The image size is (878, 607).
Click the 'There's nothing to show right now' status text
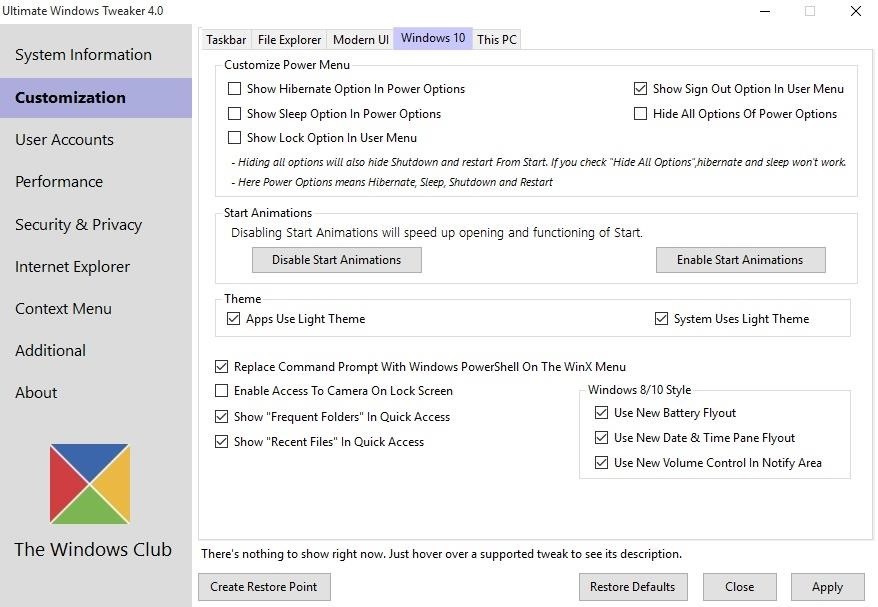point(441,554)
